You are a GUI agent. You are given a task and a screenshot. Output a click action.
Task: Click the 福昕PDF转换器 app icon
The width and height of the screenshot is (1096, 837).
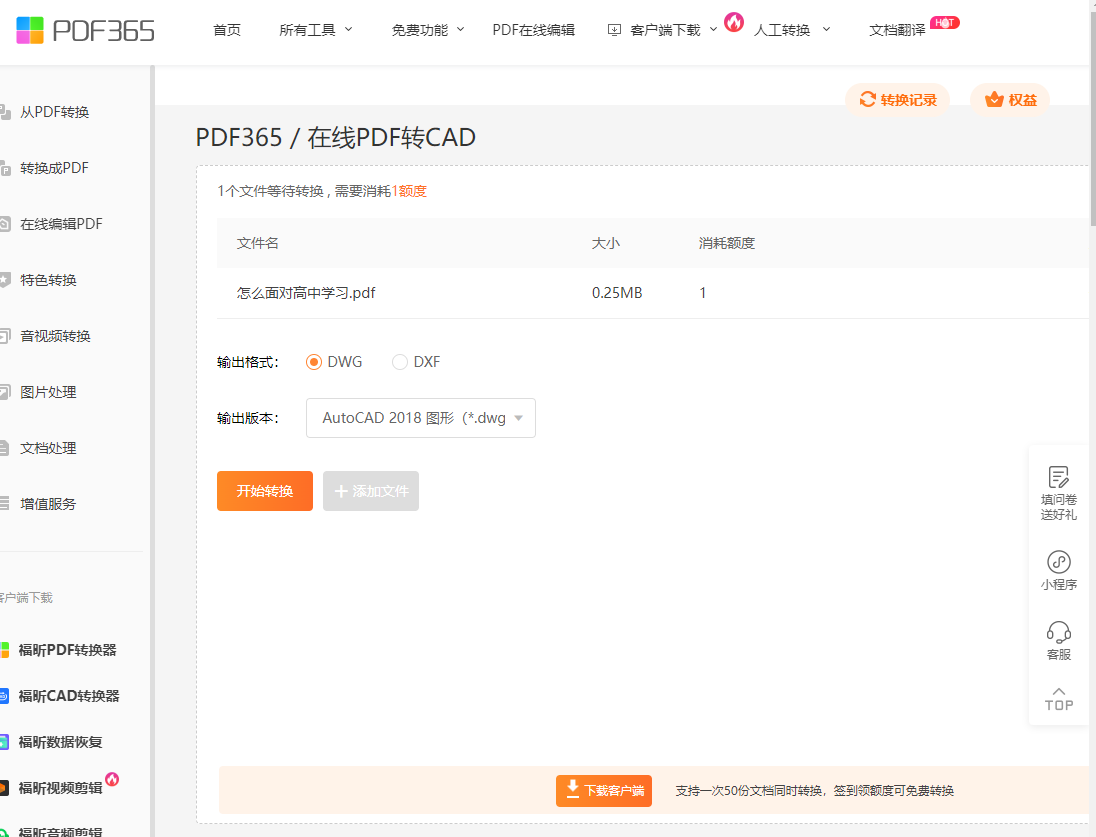click(4, 650)
